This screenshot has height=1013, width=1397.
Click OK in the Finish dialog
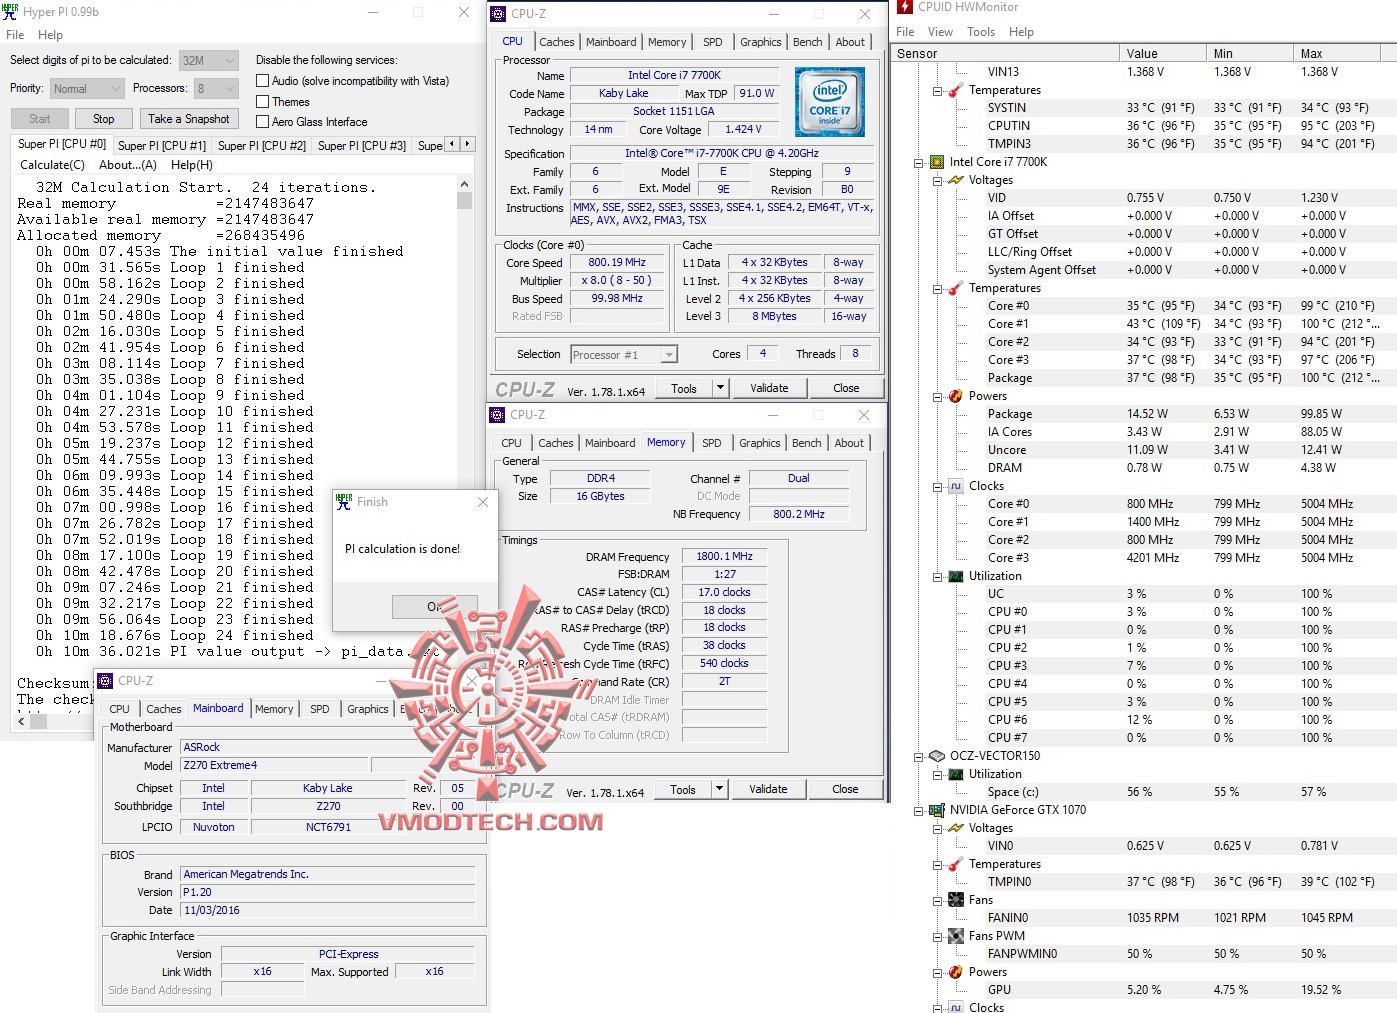pyautogui.click(x=435, y=606)
